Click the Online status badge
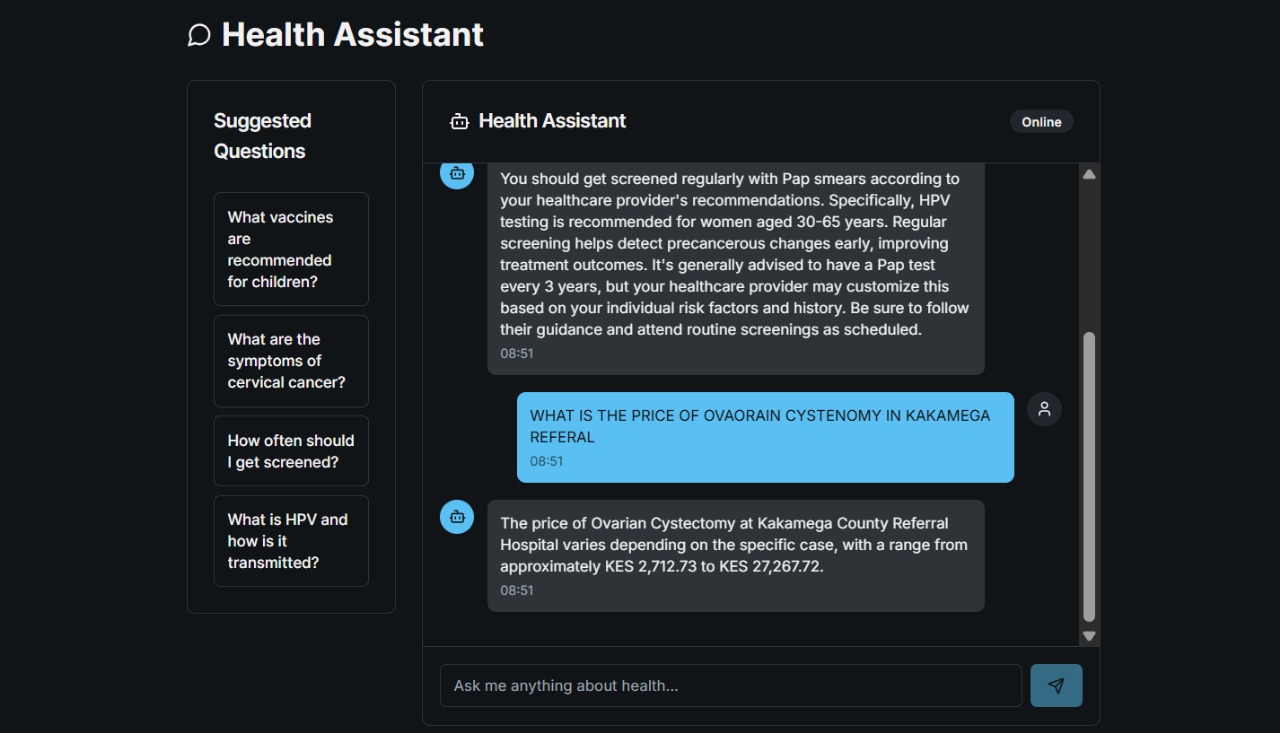 1041,122
